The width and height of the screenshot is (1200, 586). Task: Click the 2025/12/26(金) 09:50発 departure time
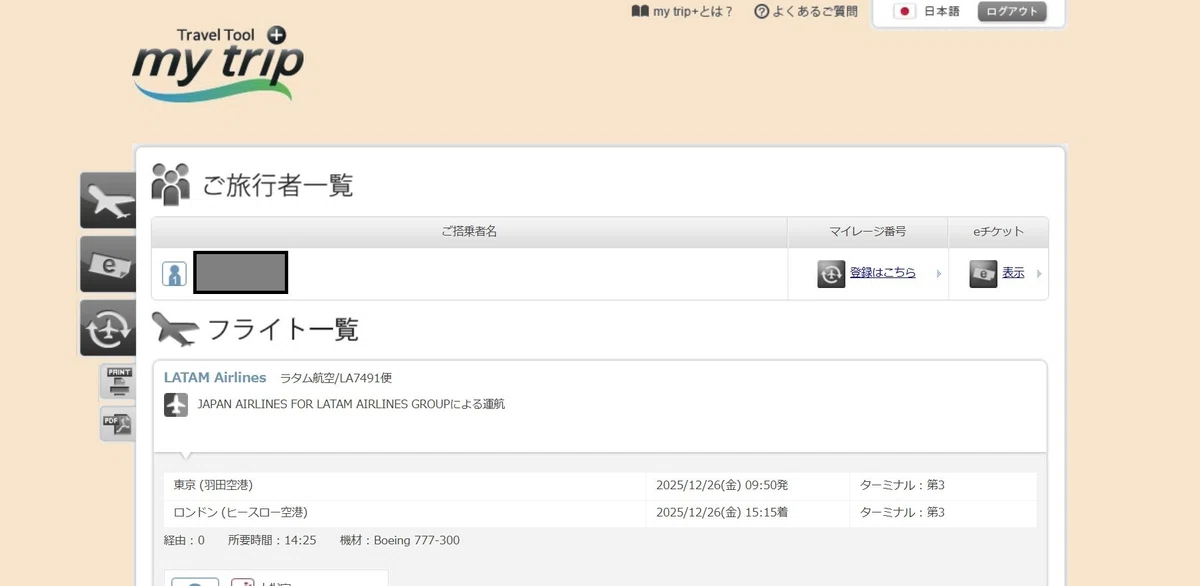[722, 486]
